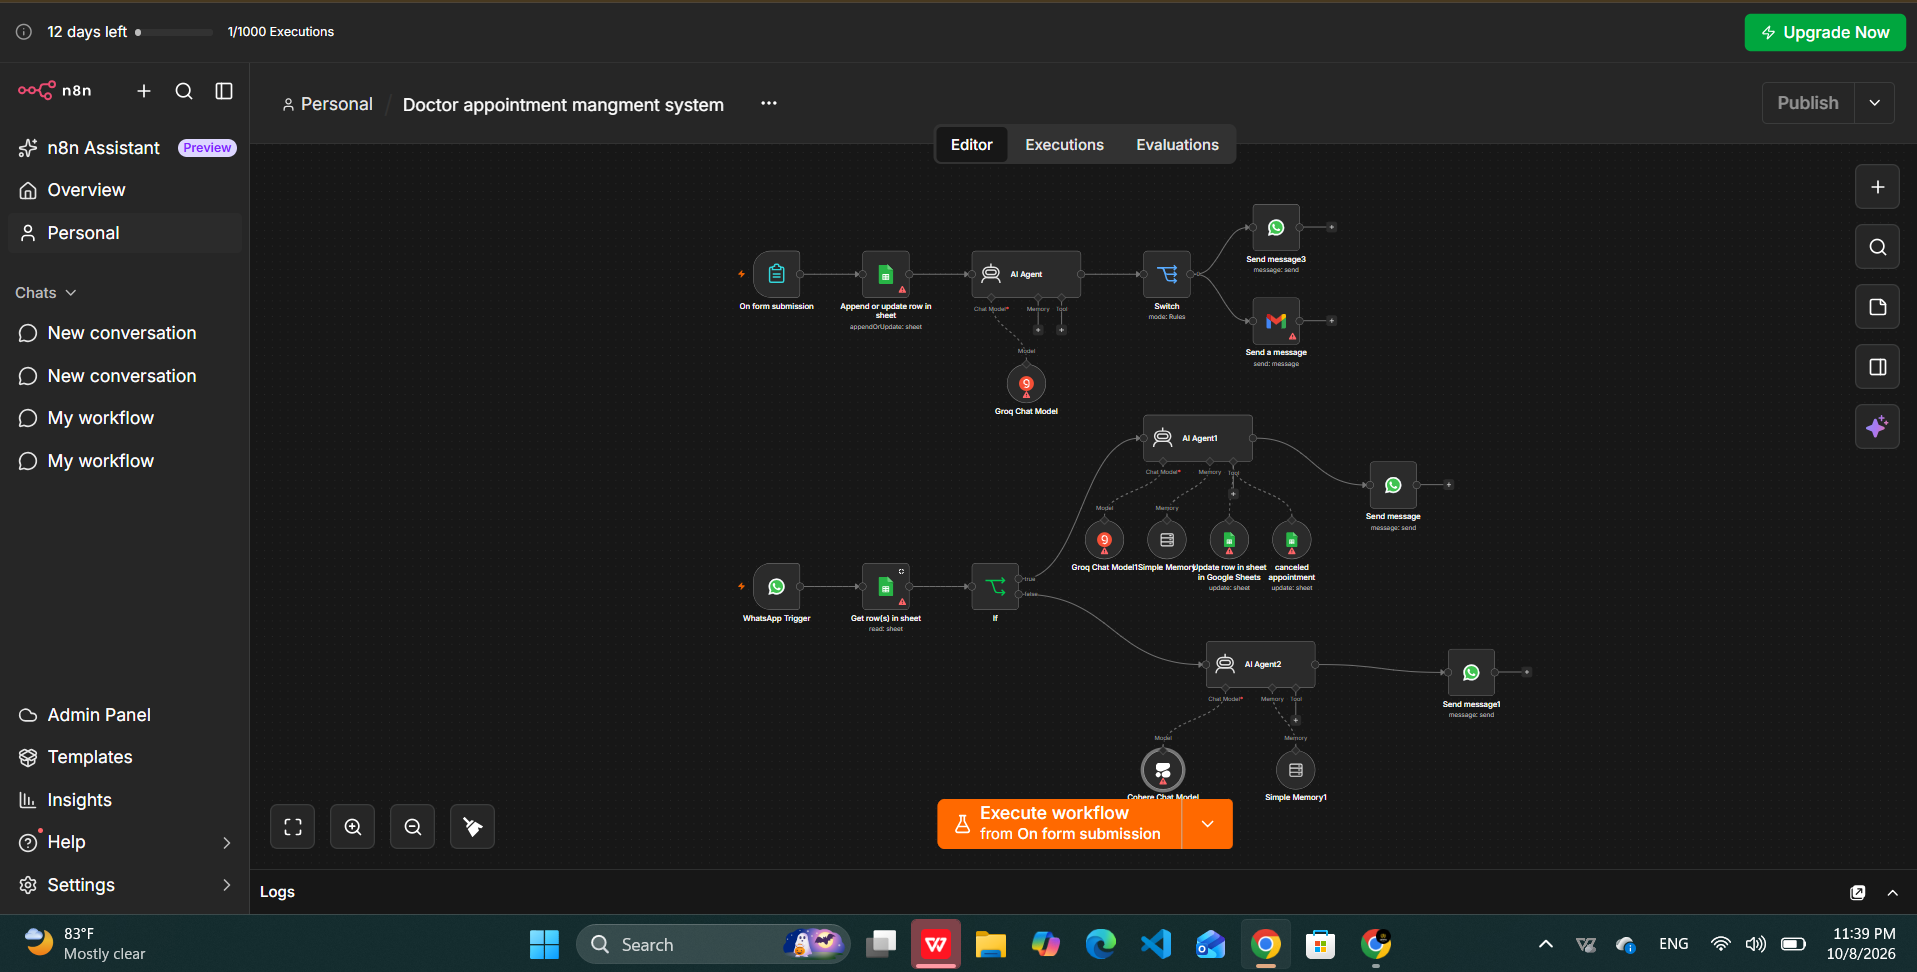Image resolution: width=1917 pixels, height=972 pixels.
Task: Switch to the Executions tab
Action: point(1064,145)
